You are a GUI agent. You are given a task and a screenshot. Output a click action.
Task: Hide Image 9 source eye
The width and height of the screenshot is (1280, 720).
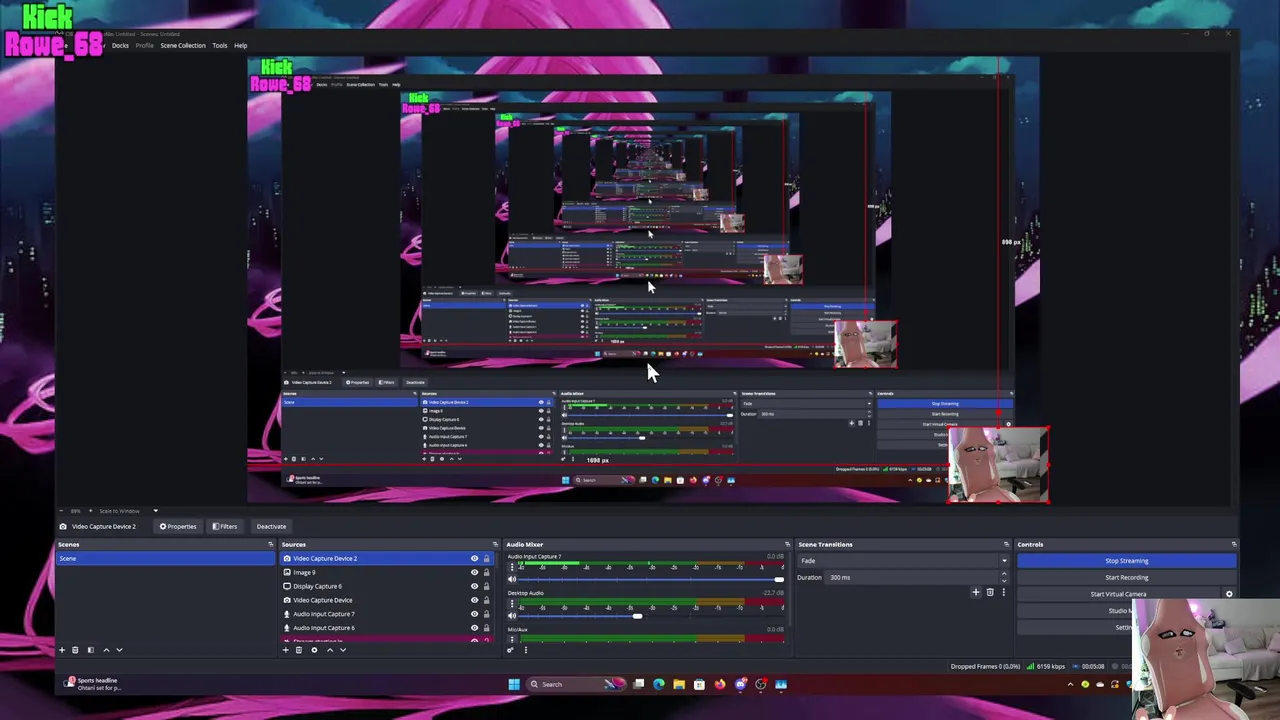474,573
